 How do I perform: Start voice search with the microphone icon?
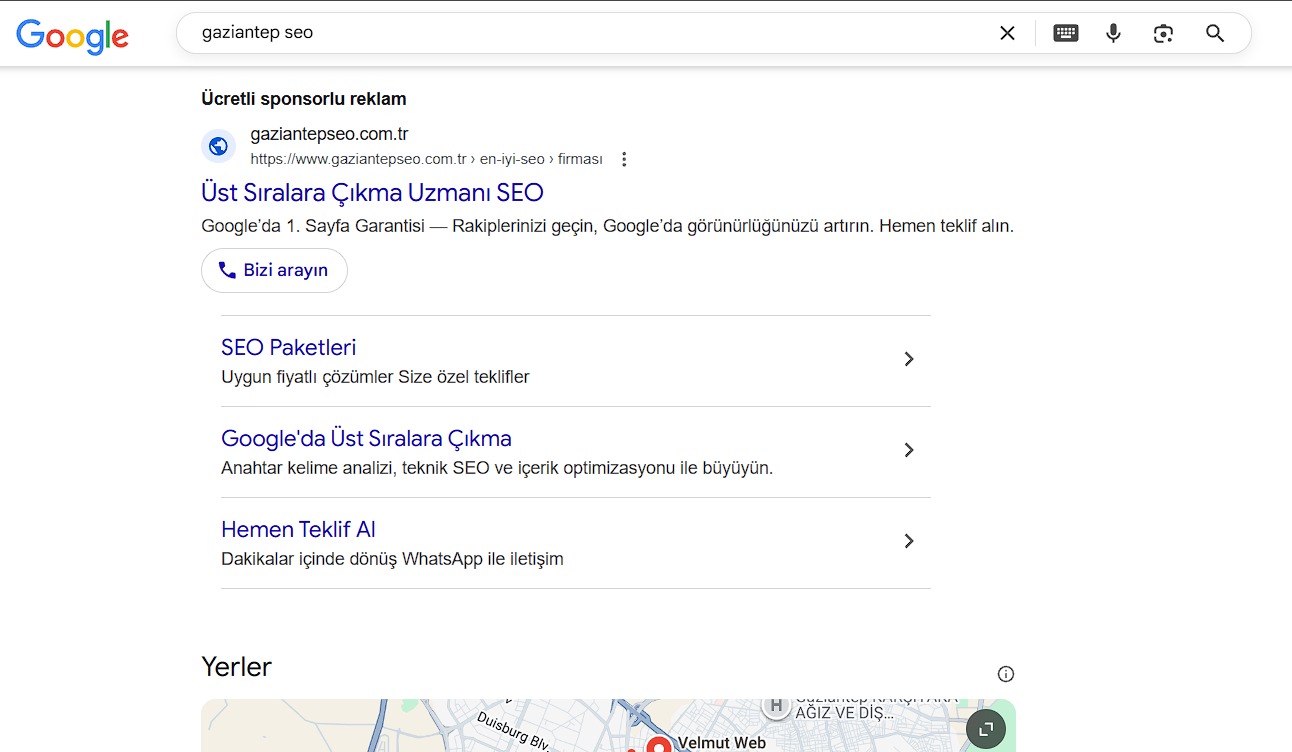(x=1113, y=33)
